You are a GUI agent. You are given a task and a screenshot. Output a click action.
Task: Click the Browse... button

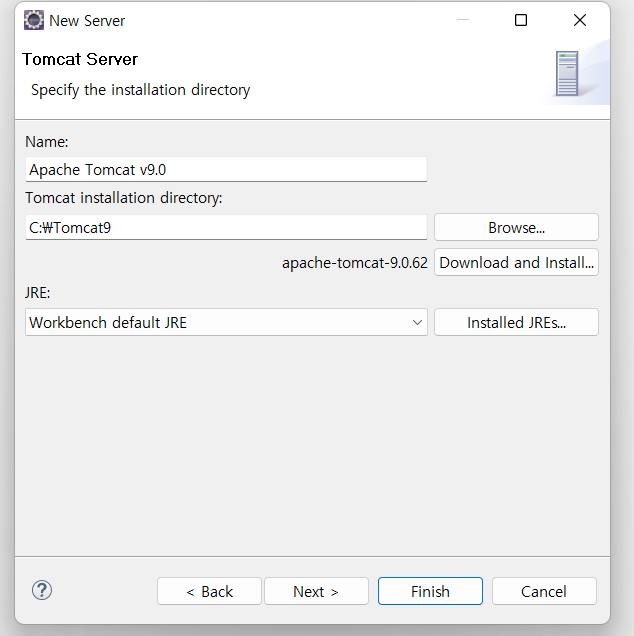pos(516,228)
